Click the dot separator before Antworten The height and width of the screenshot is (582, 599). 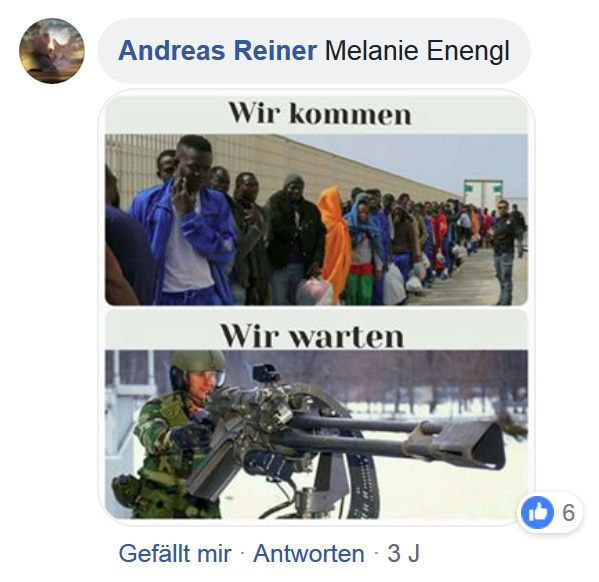pyautogui.click(x=242, y=554)
